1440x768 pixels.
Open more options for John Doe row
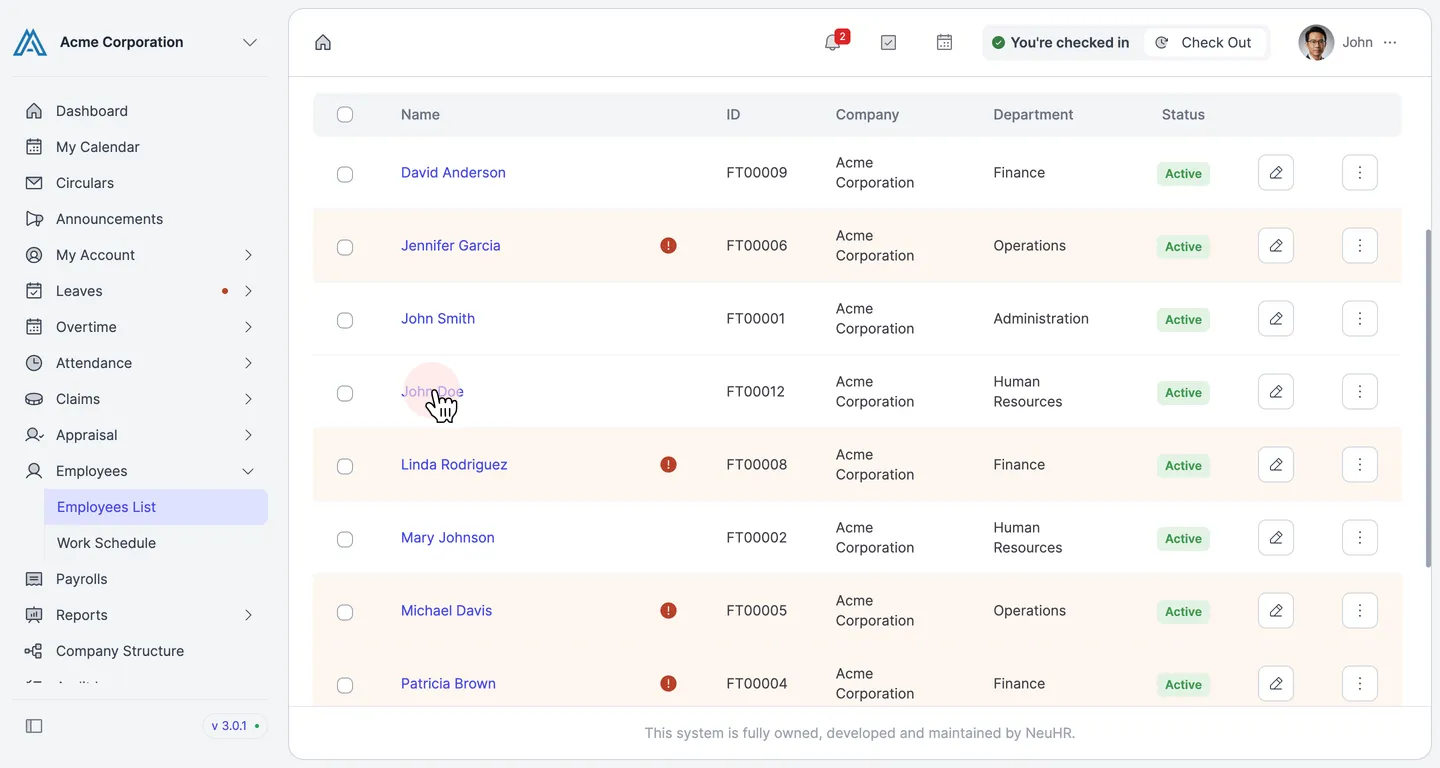(x=1360, y=391)
